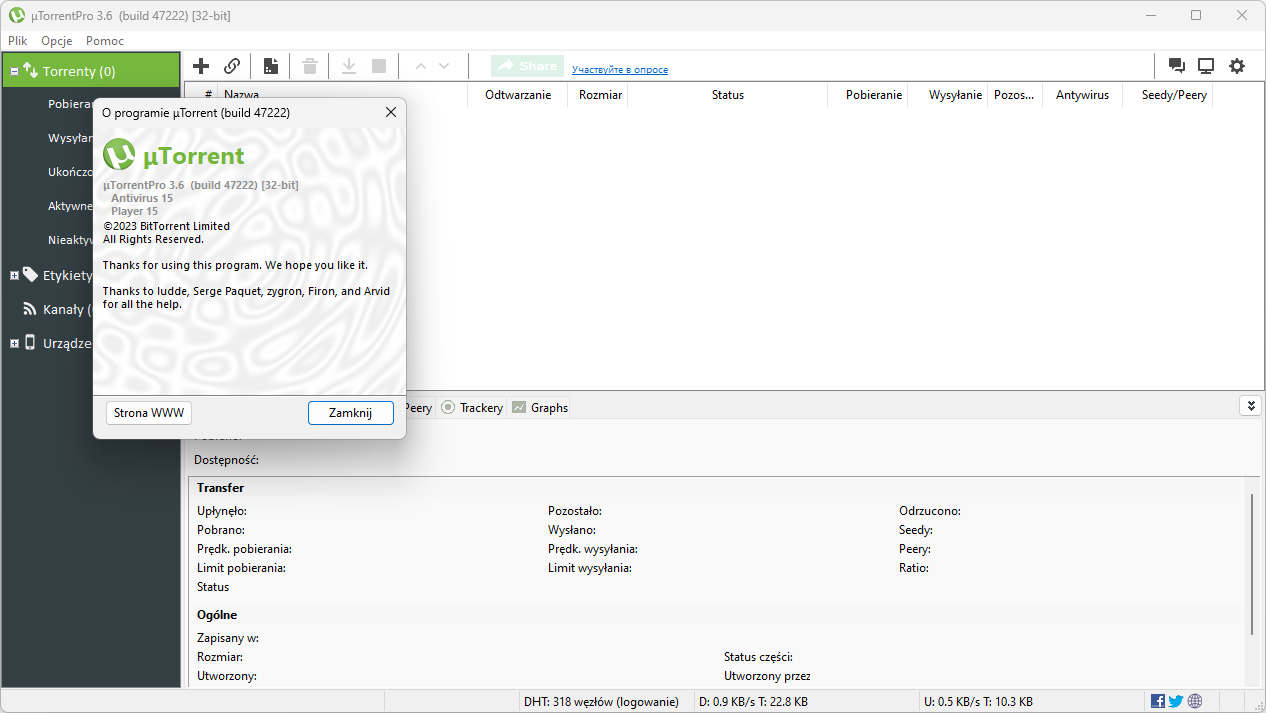The height and width of the screenshot is (713, 1266).
Task: Click the µTorrent logo in title bar
Action: point(16,15)
